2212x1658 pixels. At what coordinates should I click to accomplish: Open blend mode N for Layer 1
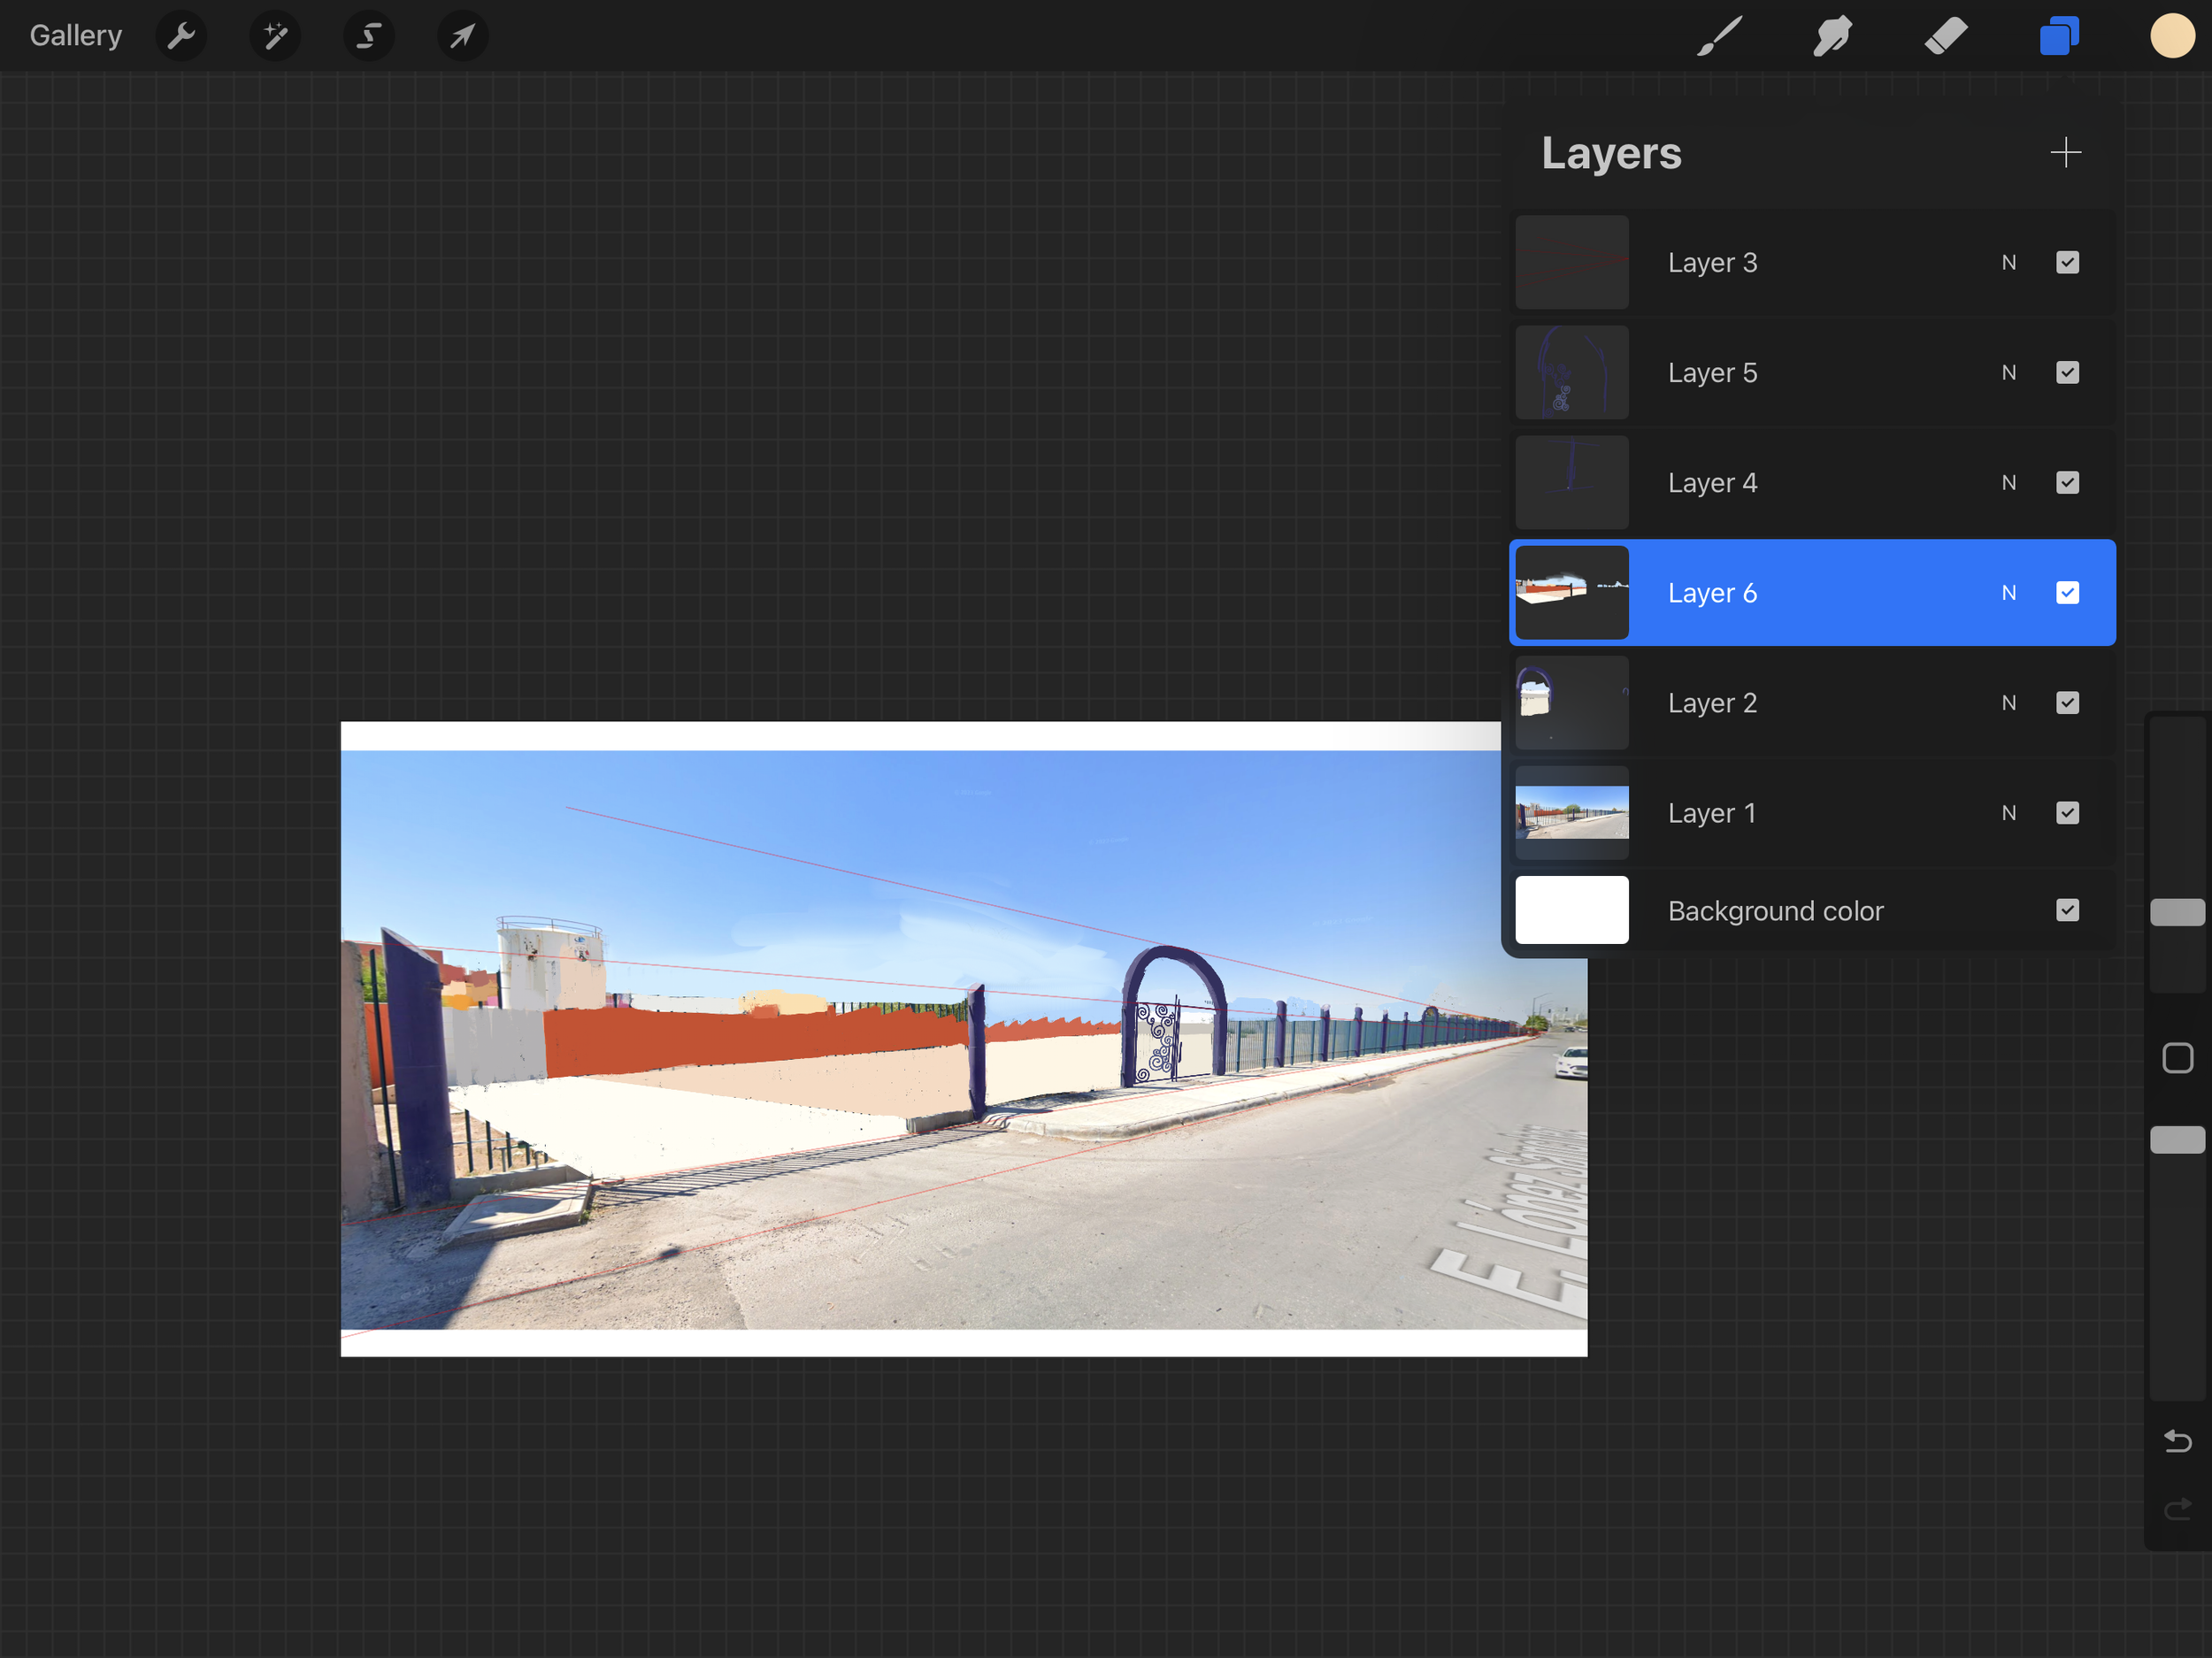pos(2008,813)
